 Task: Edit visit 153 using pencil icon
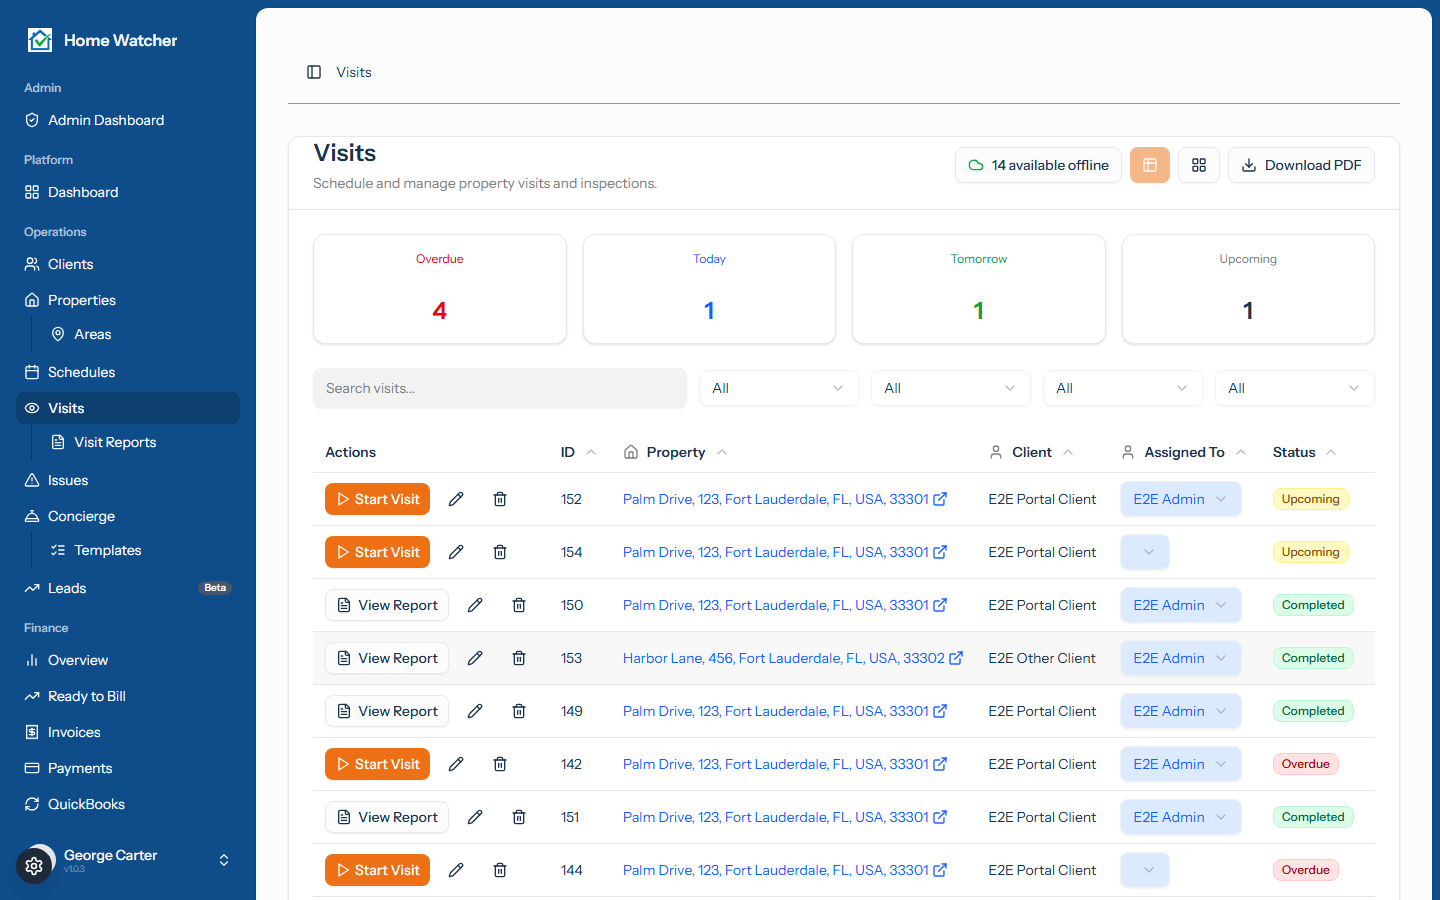tap(475, 658)
